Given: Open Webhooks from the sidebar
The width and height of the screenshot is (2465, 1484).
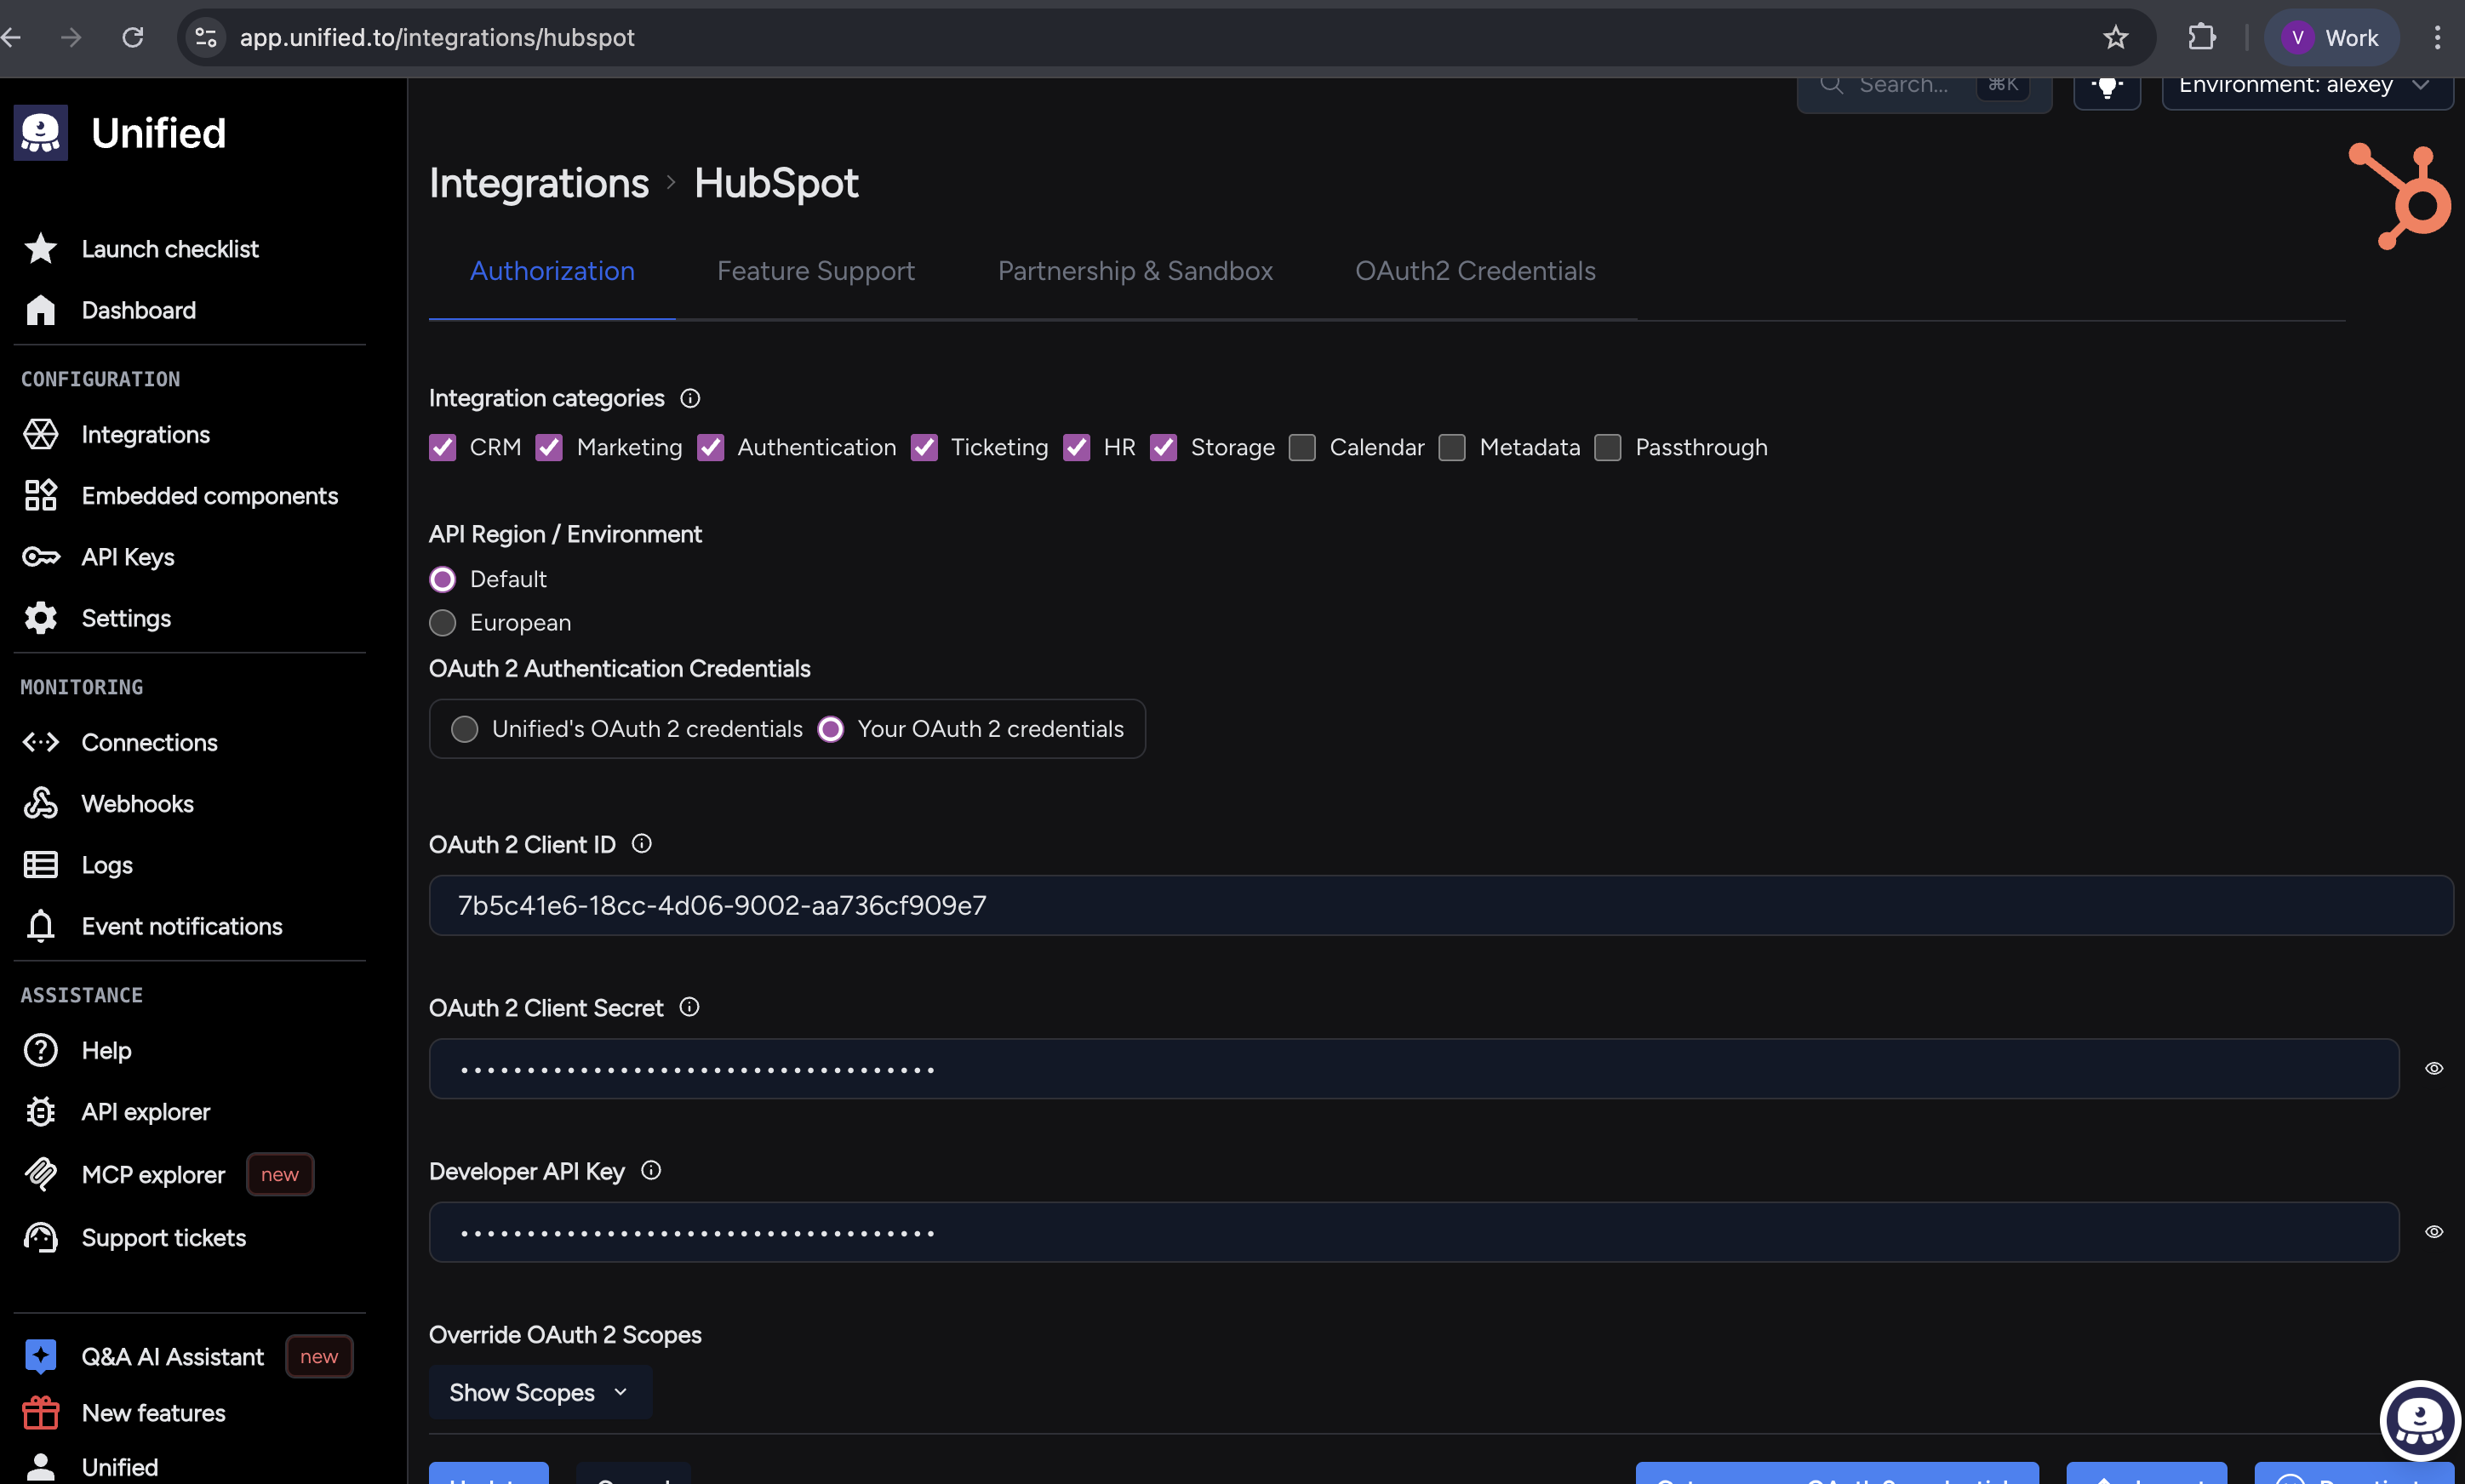Looking at the screenshot, I should pos(137,803).
